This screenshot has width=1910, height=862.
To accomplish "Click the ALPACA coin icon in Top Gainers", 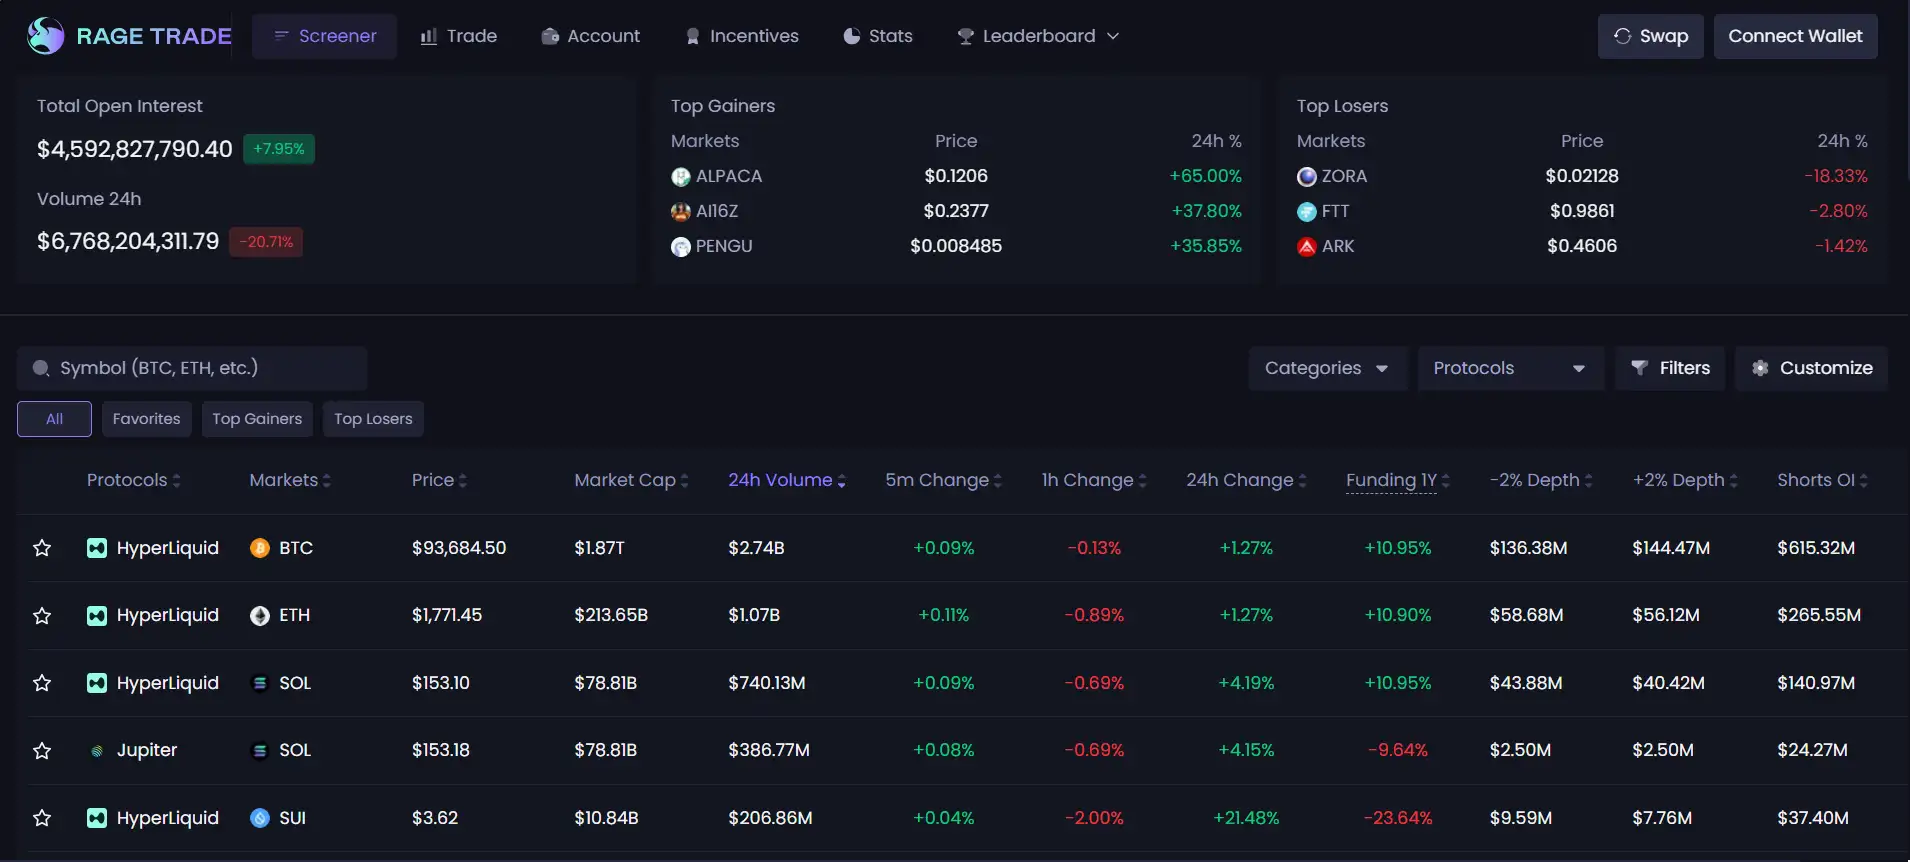I will tap(681, 177).
